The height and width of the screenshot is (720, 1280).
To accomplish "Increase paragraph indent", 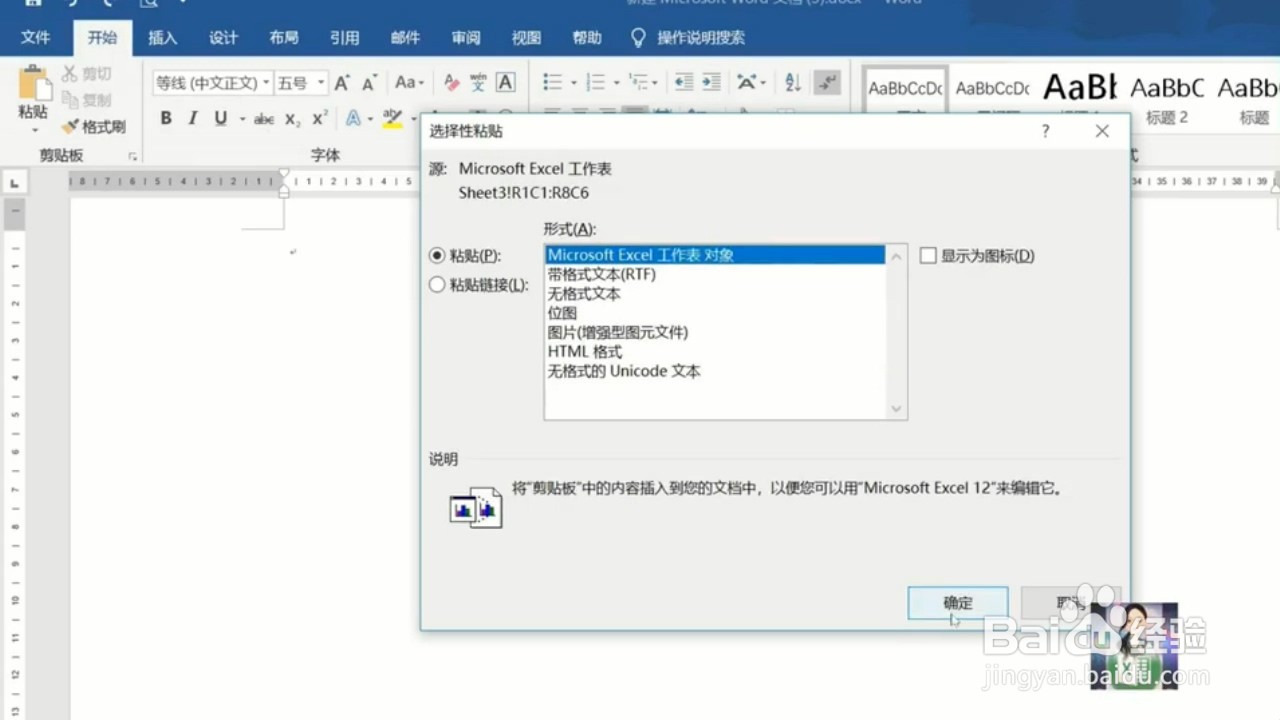I will coord(711,83).
